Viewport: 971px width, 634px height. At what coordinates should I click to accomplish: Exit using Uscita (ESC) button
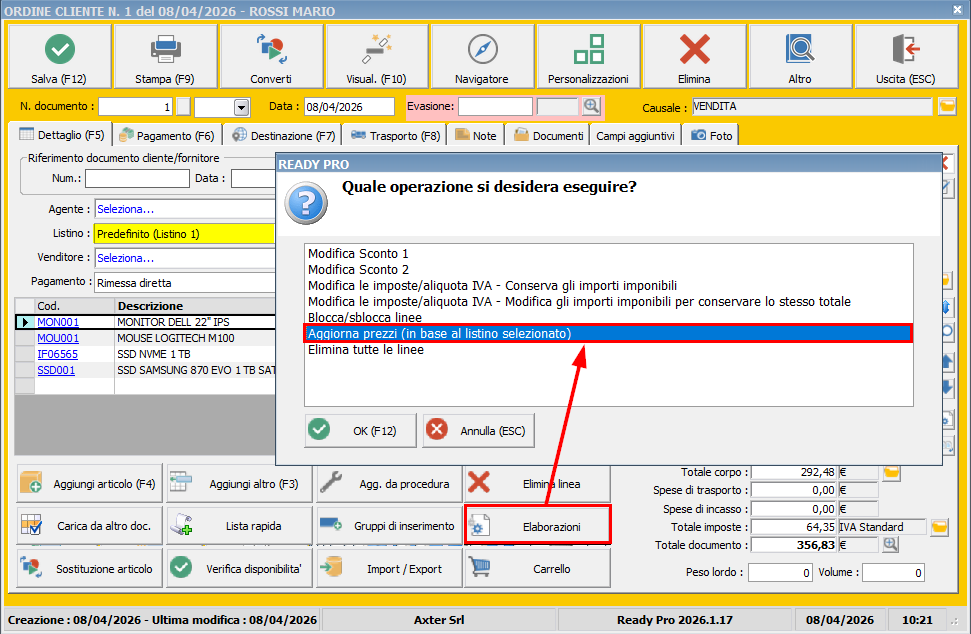pos(906,56)
